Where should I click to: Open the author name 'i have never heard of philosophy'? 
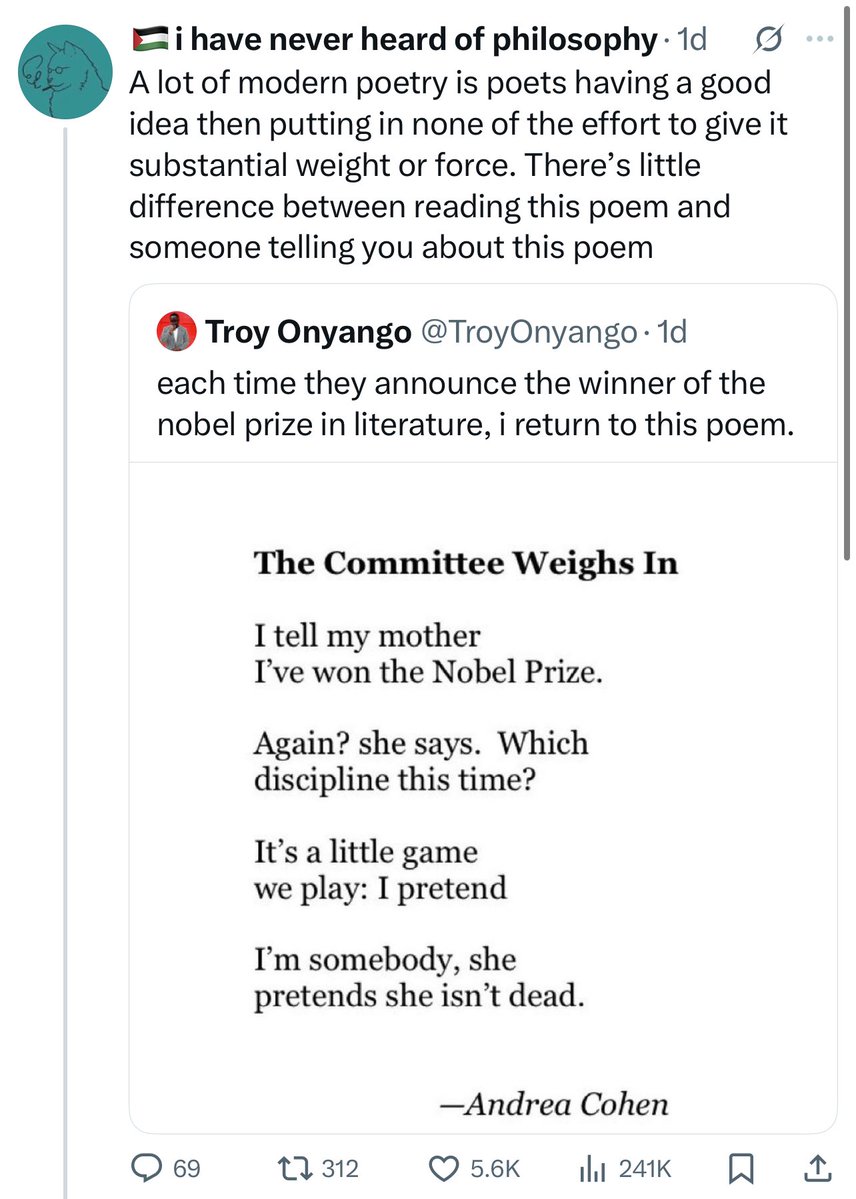point(416,40)
